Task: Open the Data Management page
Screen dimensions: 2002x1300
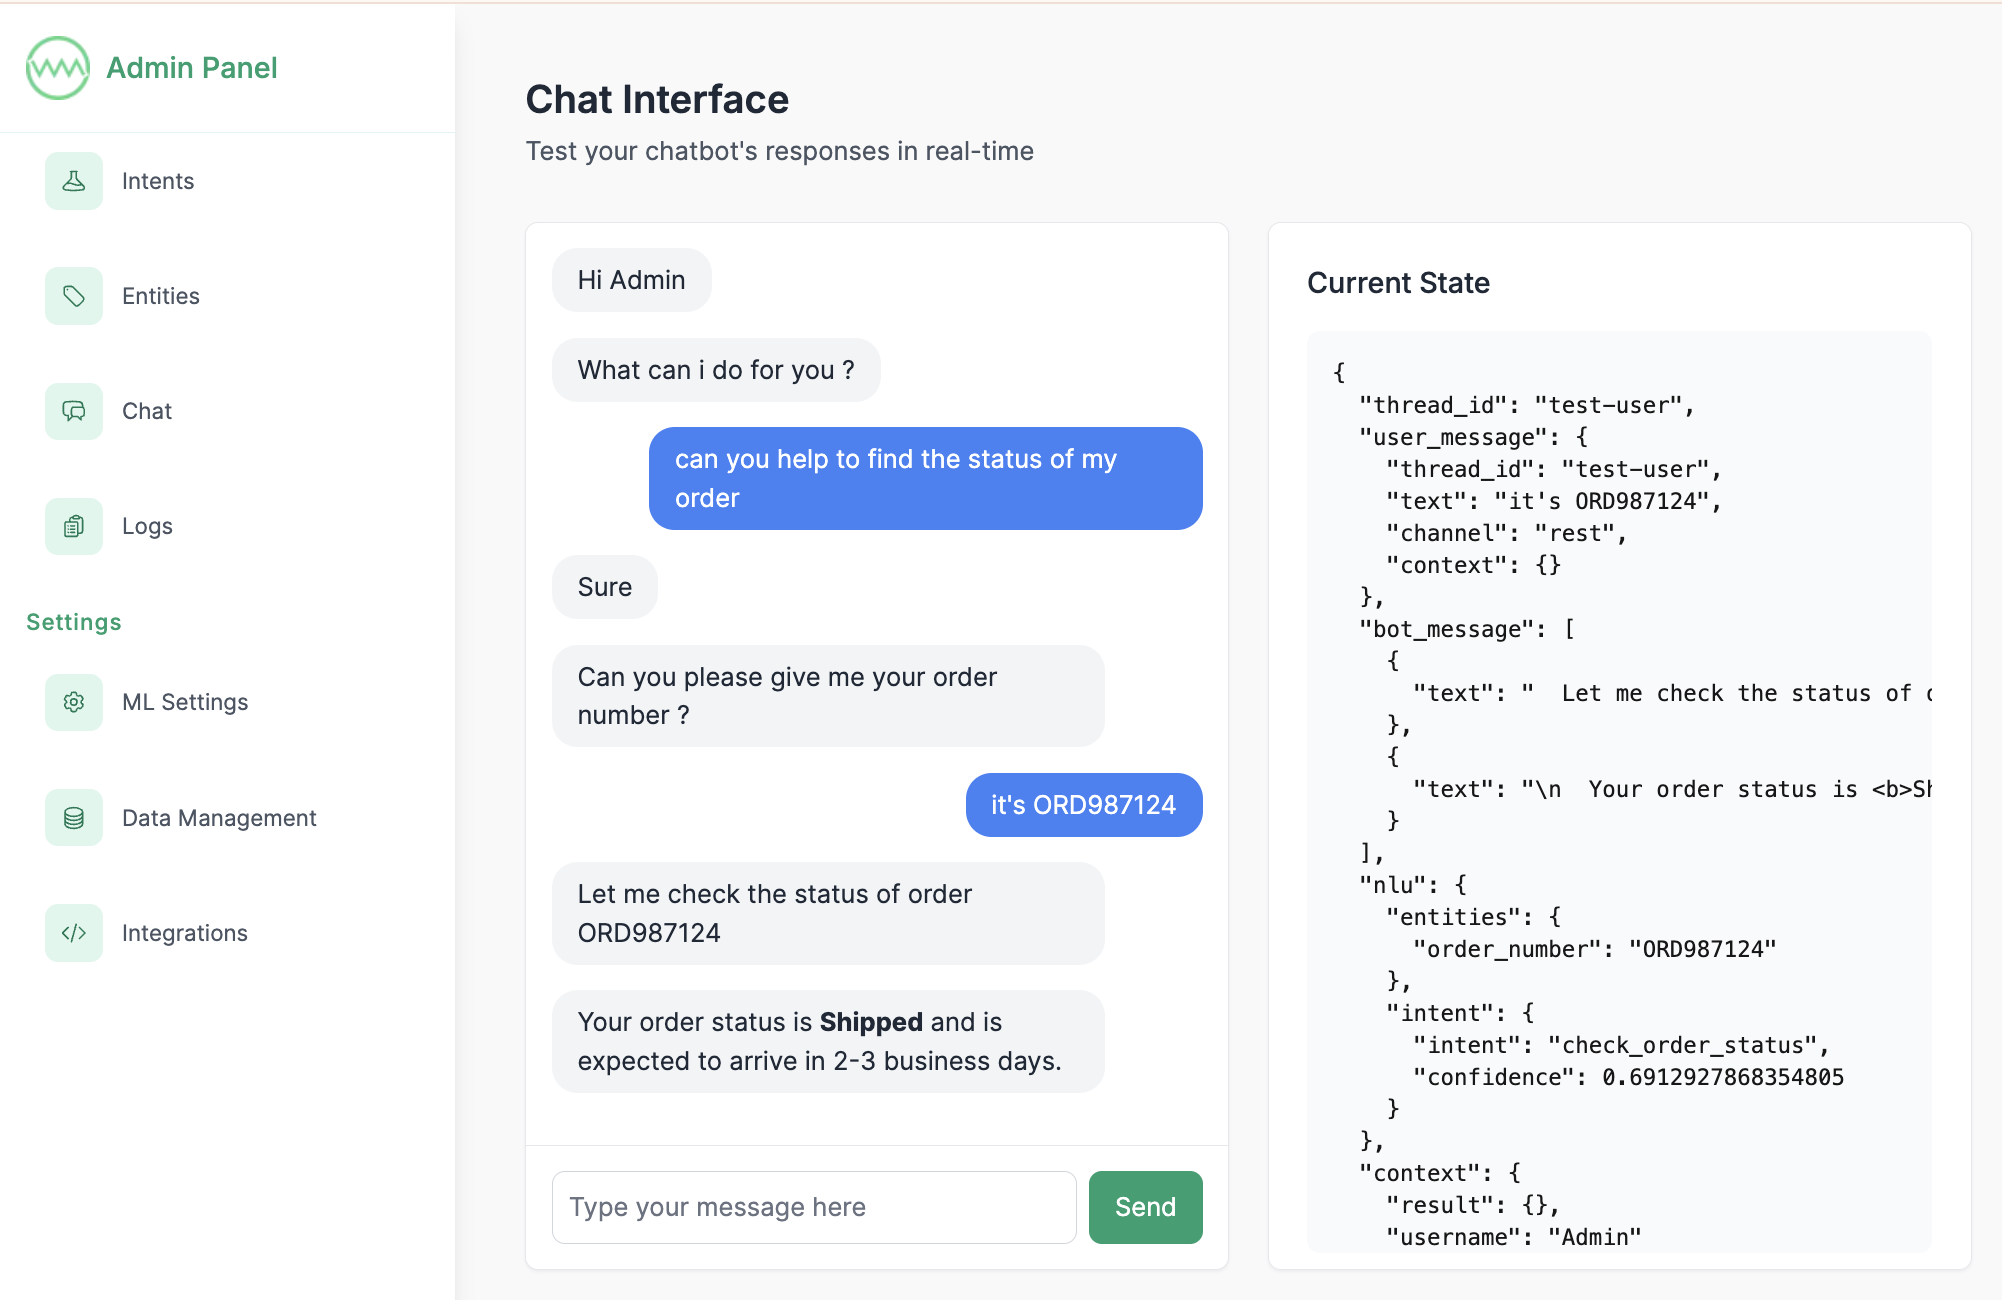Action: (x=219, y=817)
